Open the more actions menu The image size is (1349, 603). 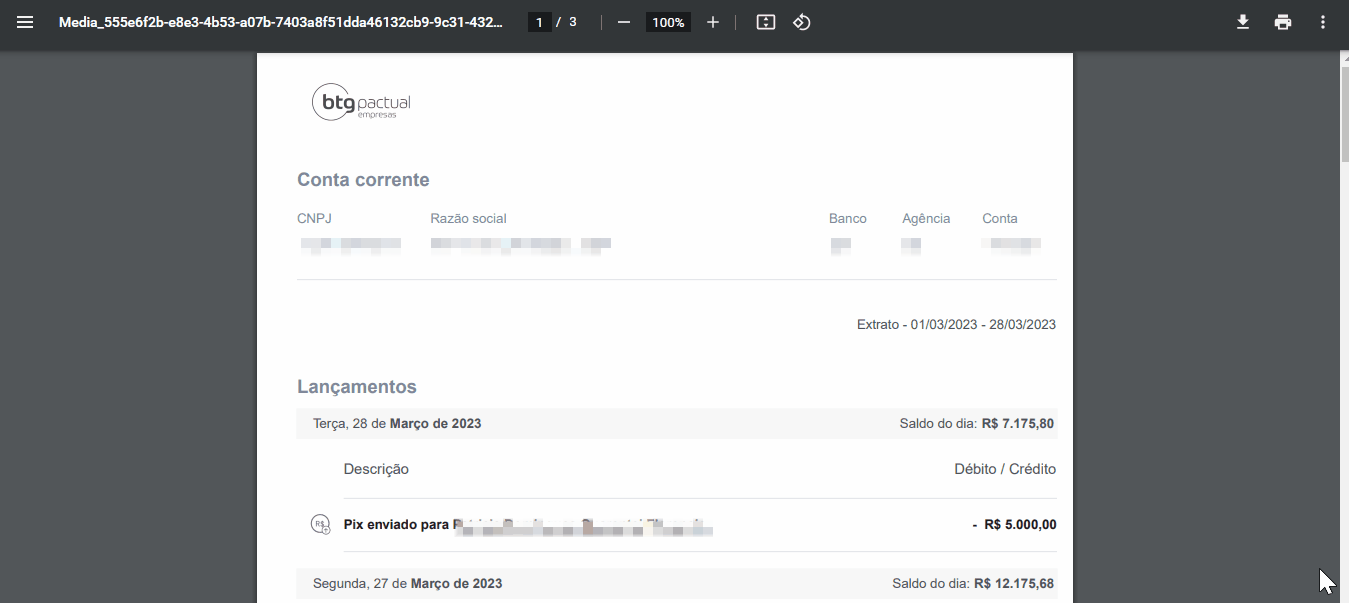(x=1323, y=22)
